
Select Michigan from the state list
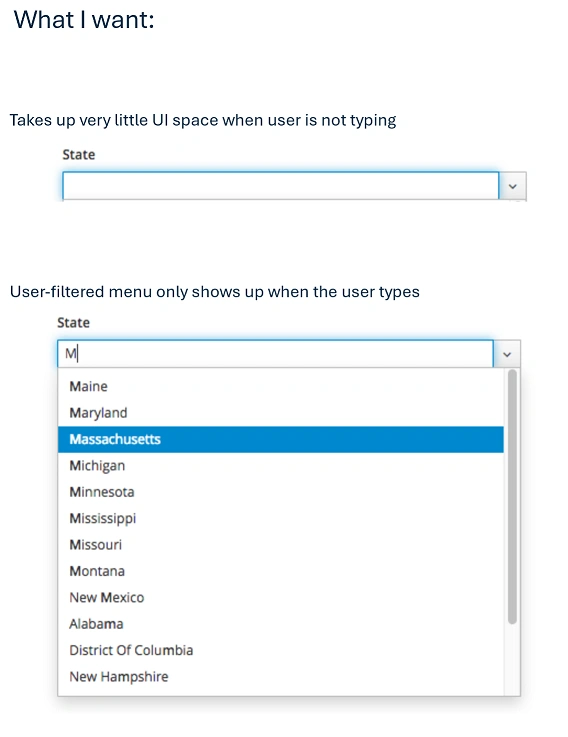pyautogui.click(x=280, y=466)
